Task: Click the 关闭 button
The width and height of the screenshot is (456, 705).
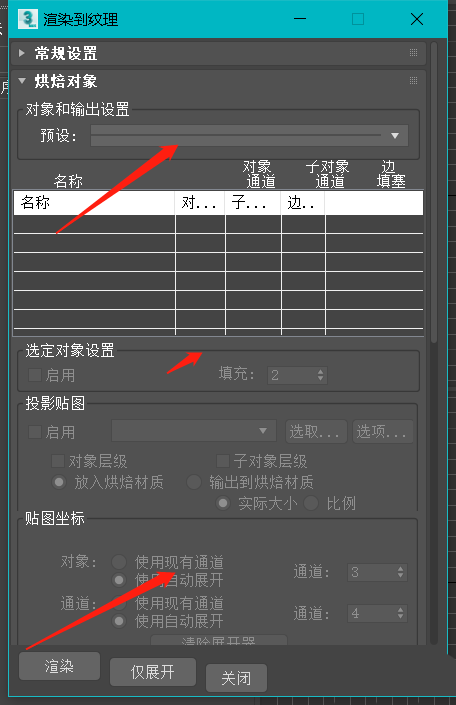Action: pos(236,678)
